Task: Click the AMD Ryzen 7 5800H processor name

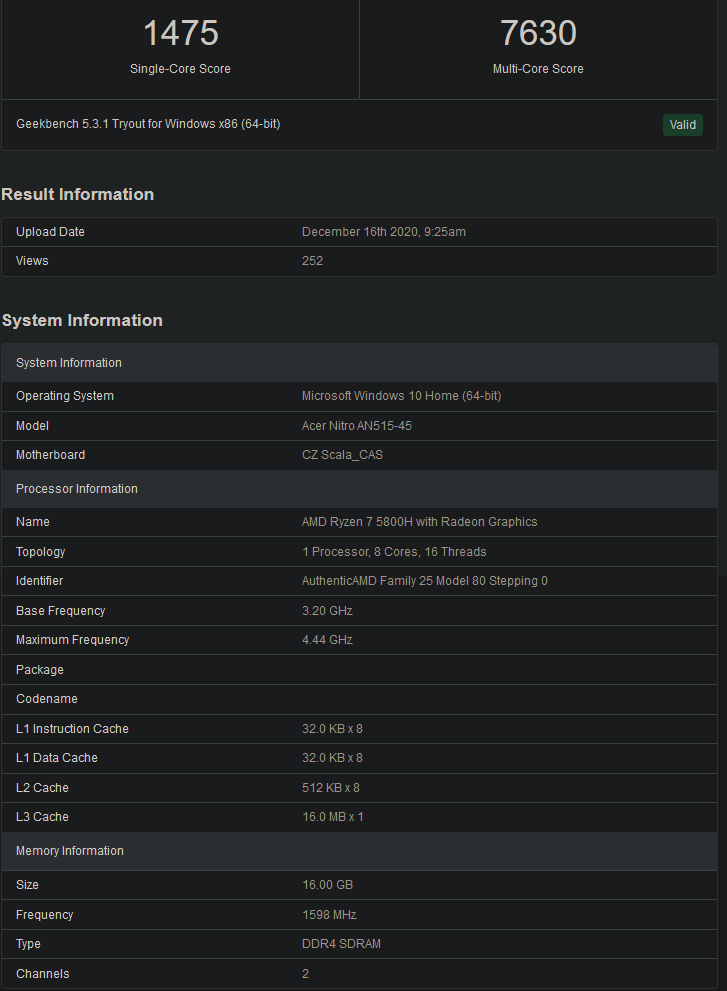Action: click(x=420, y=521)
